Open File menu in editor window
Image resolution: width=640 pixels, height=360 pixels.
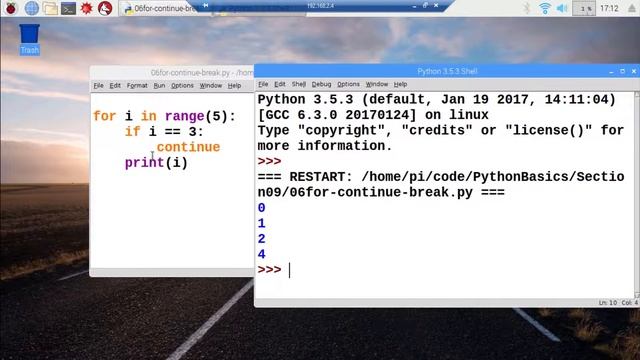coord(98,85)
